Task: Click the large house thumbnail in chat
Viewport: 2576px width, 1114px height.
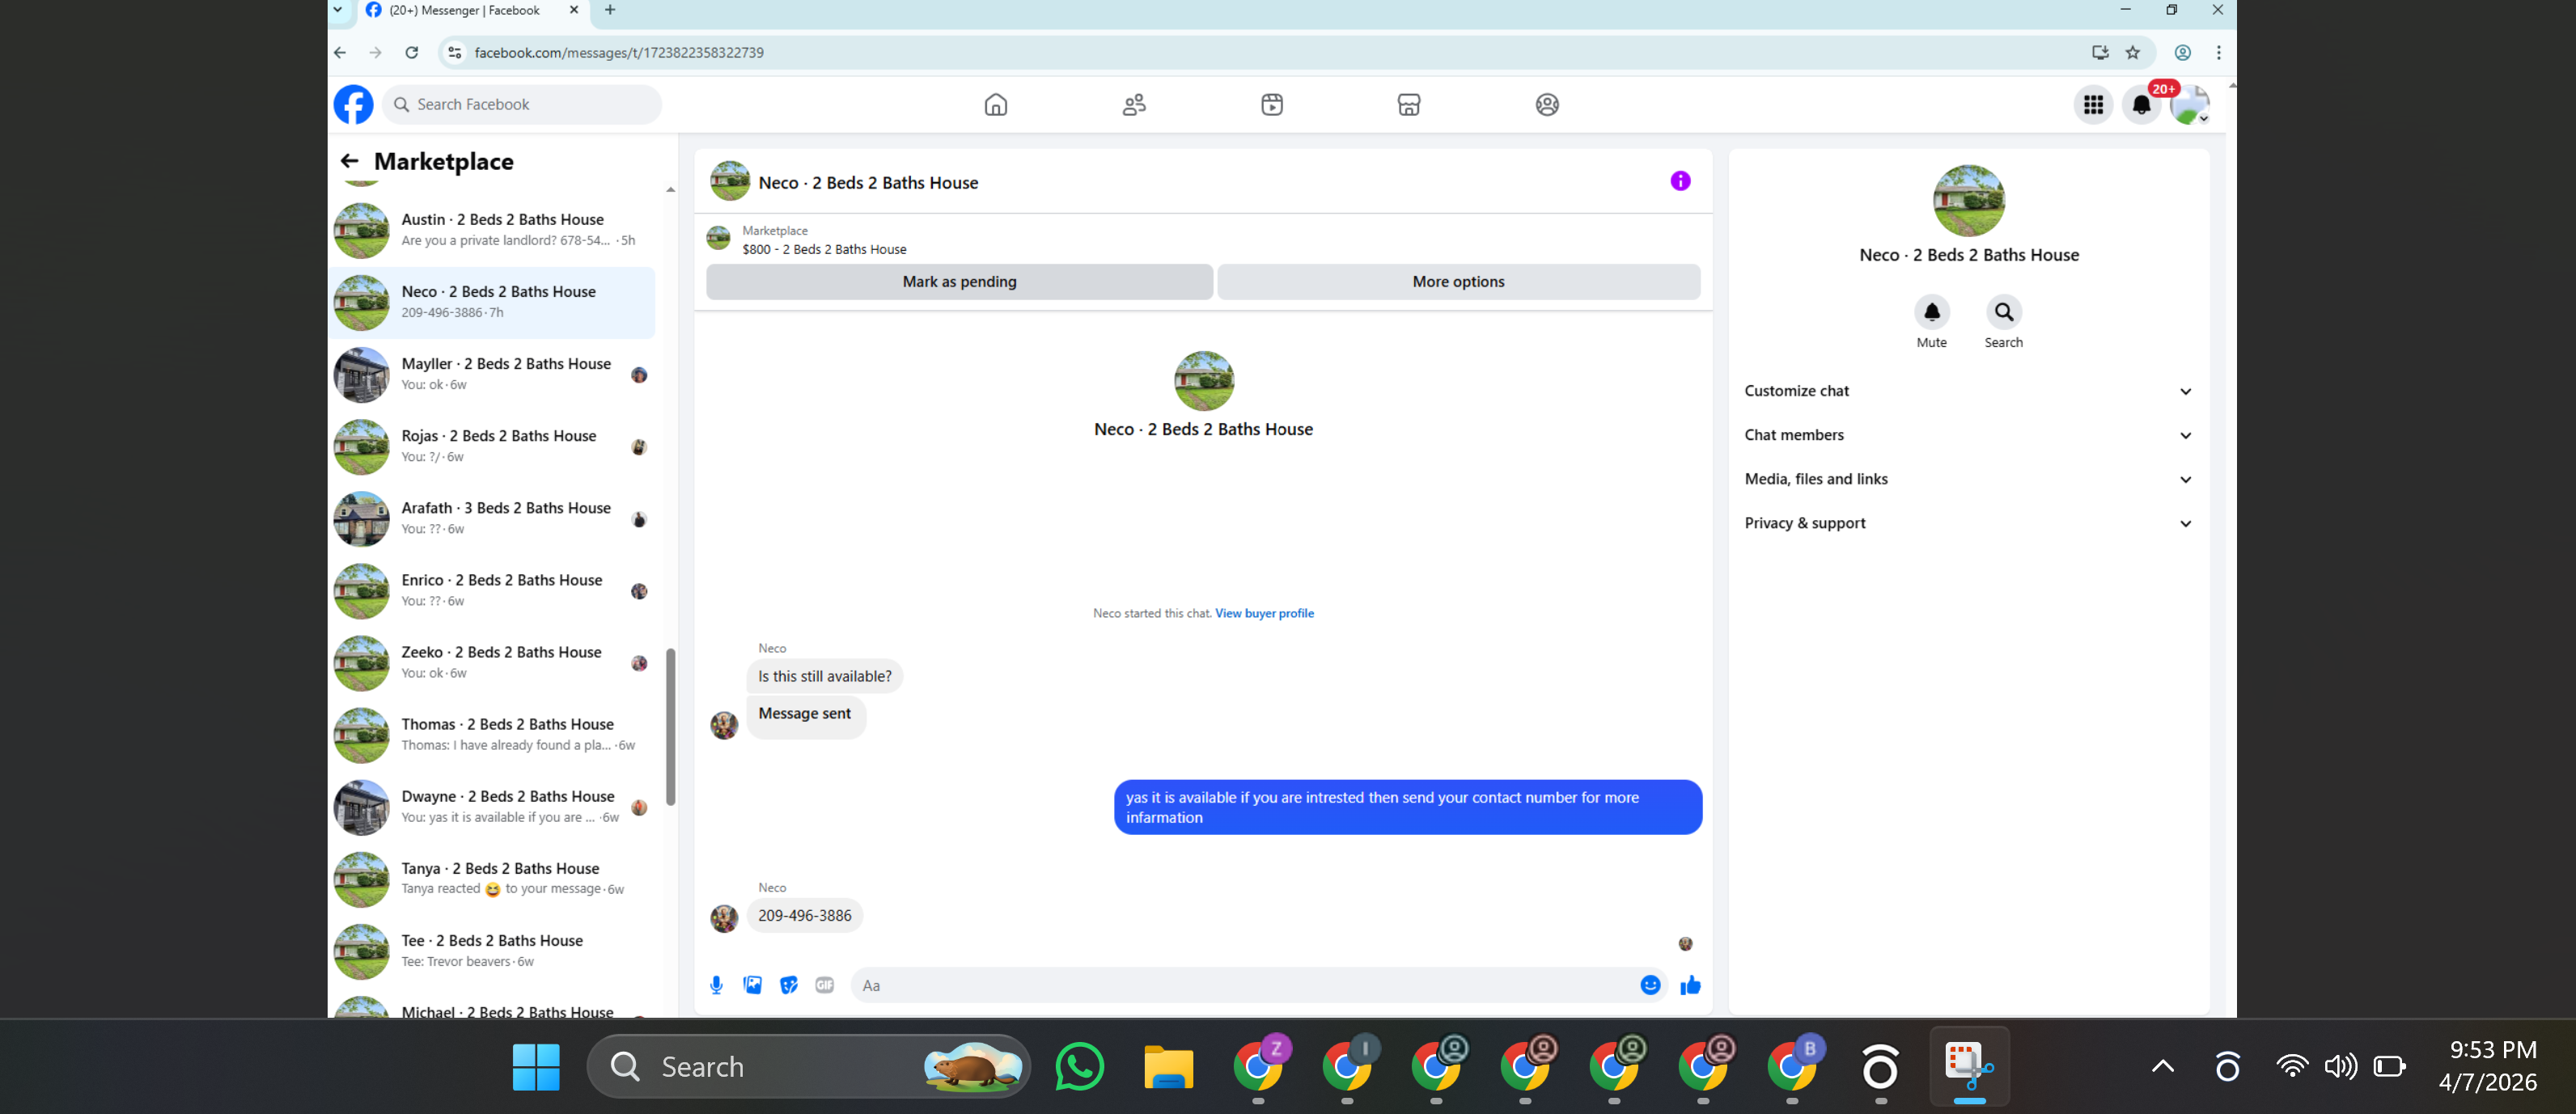Action: click(x=1203, y=381)
